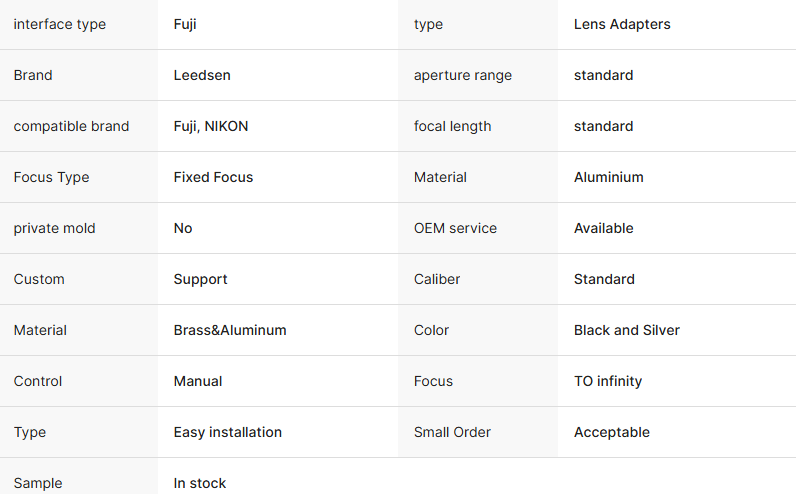Image resolution: width=796 pixels, height=494 pixels.
Task: Click the 'Available' OEM service value
Action: 604,228
